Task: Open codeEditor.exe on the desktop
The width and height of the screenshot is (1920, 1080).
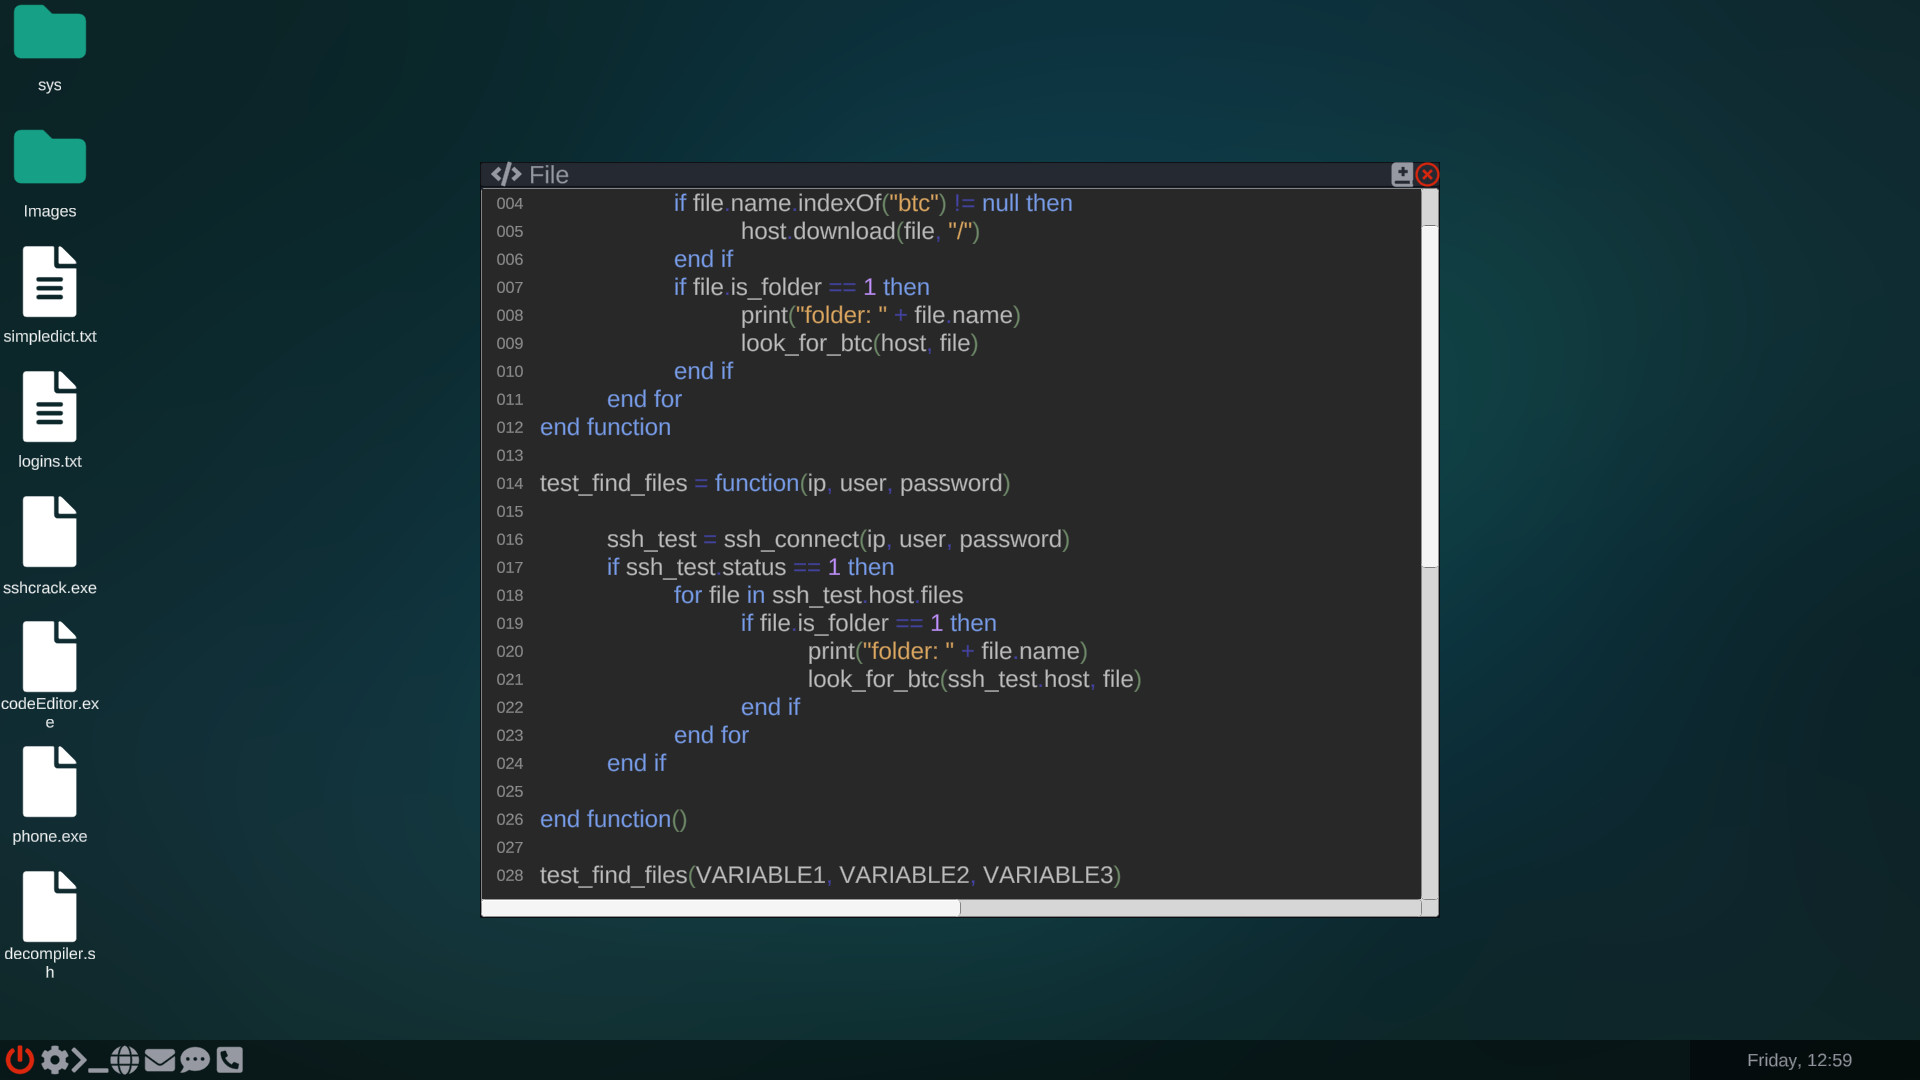Action: [50, 657]
